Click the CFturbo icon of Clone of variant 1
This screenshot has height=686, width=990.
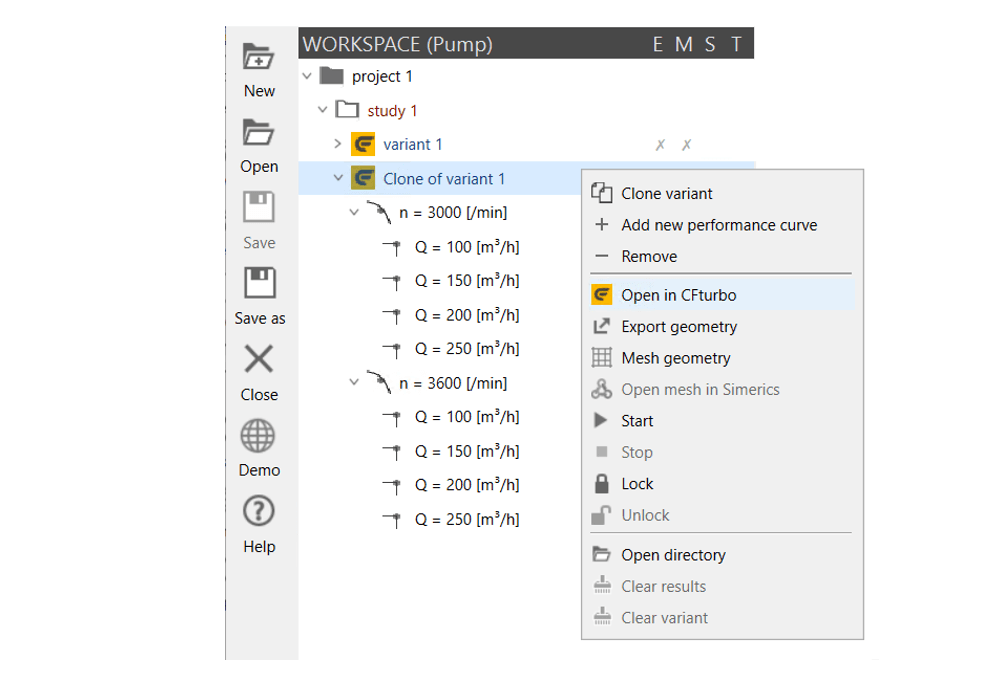(x=363, y=179)
